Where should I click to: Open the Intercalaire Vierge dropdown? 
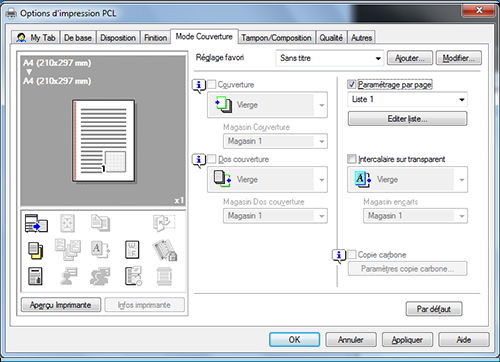pos(407,180)
